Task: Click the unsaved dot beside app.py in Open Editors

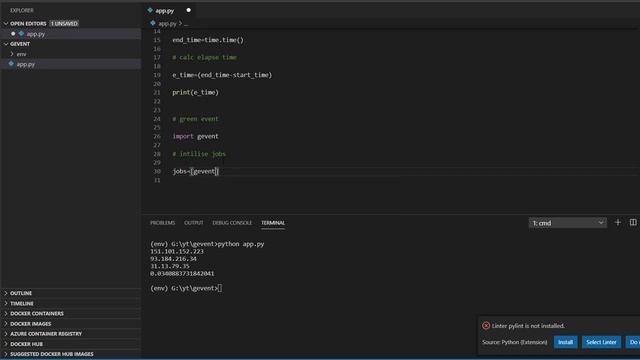Action: coord(13,34)
